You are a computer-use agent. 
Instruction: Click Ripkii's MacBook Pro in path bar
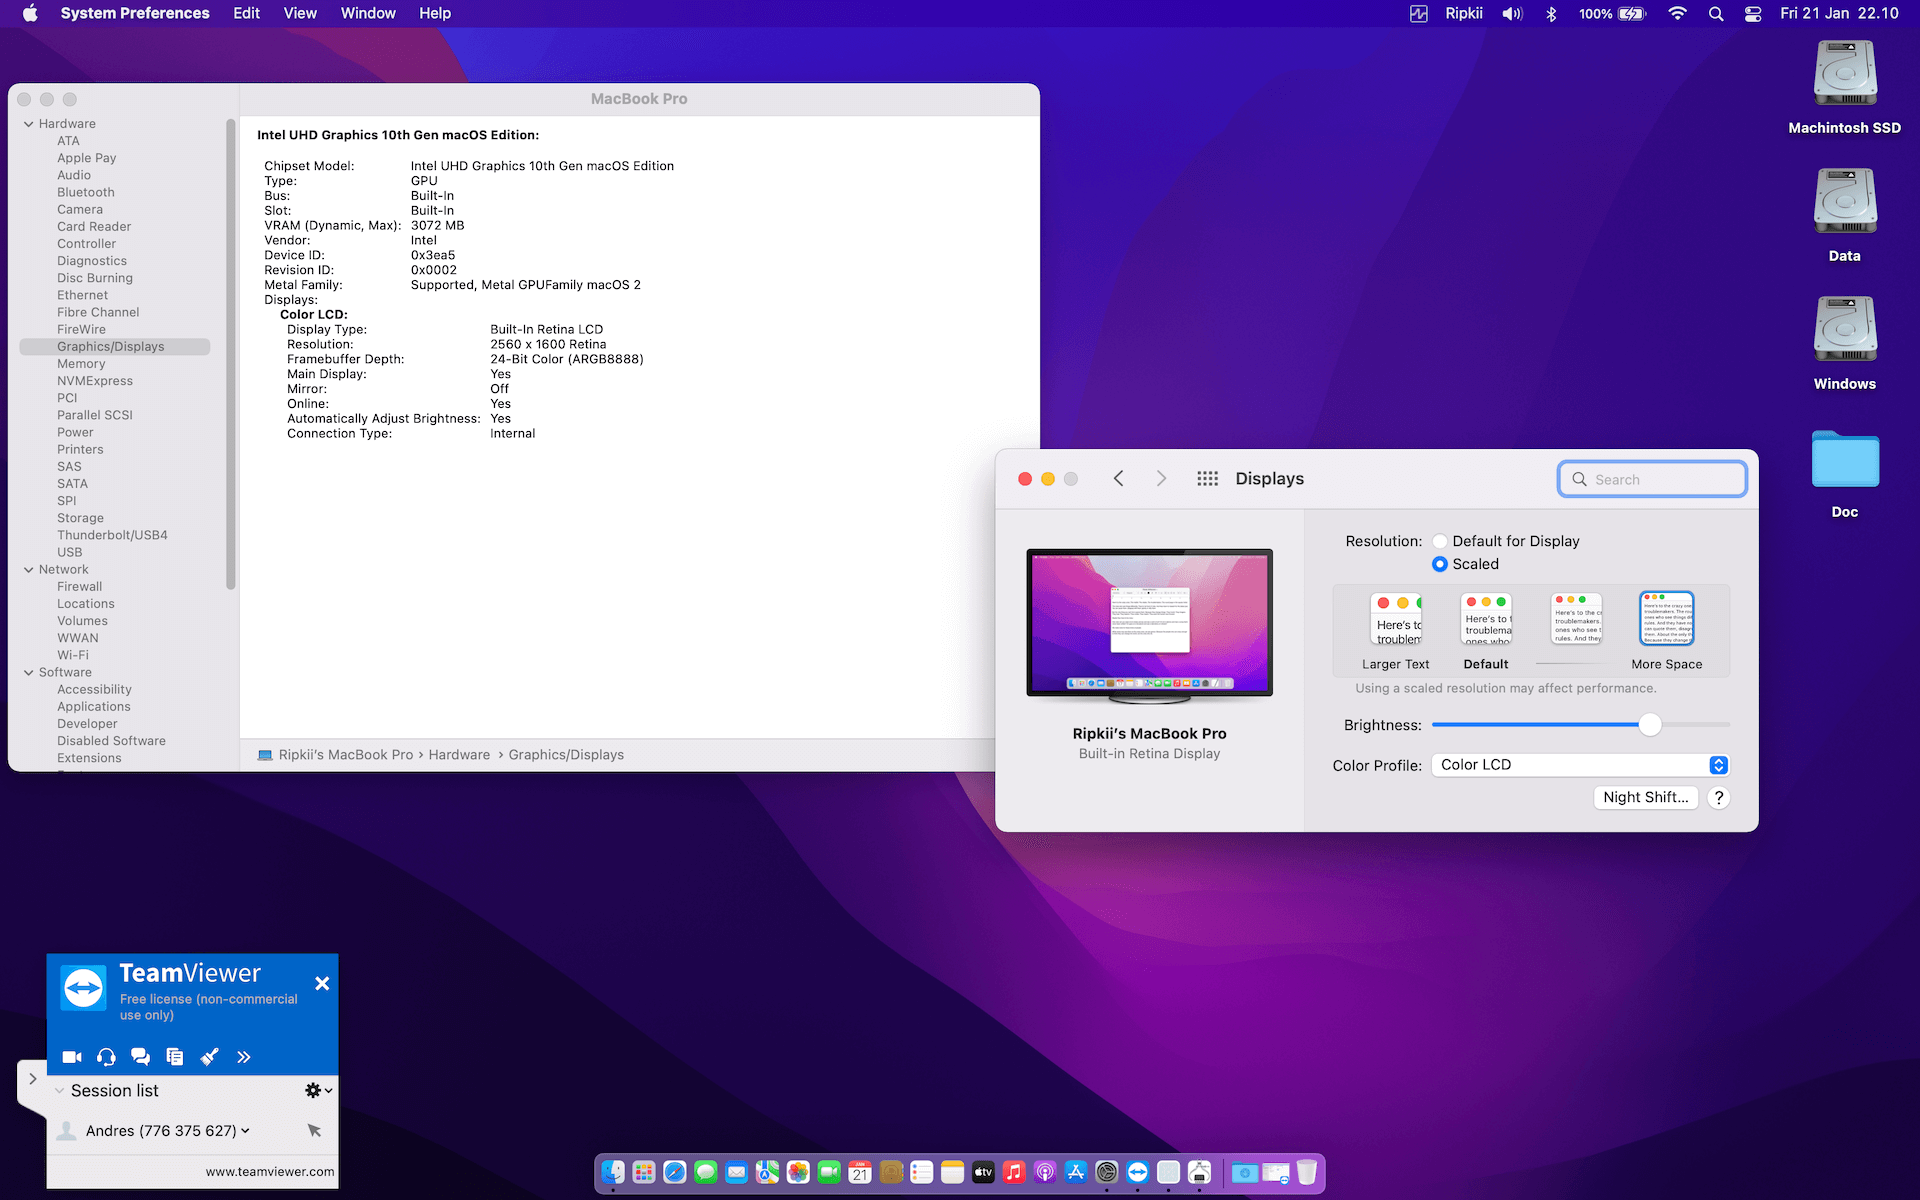[345, 755]
